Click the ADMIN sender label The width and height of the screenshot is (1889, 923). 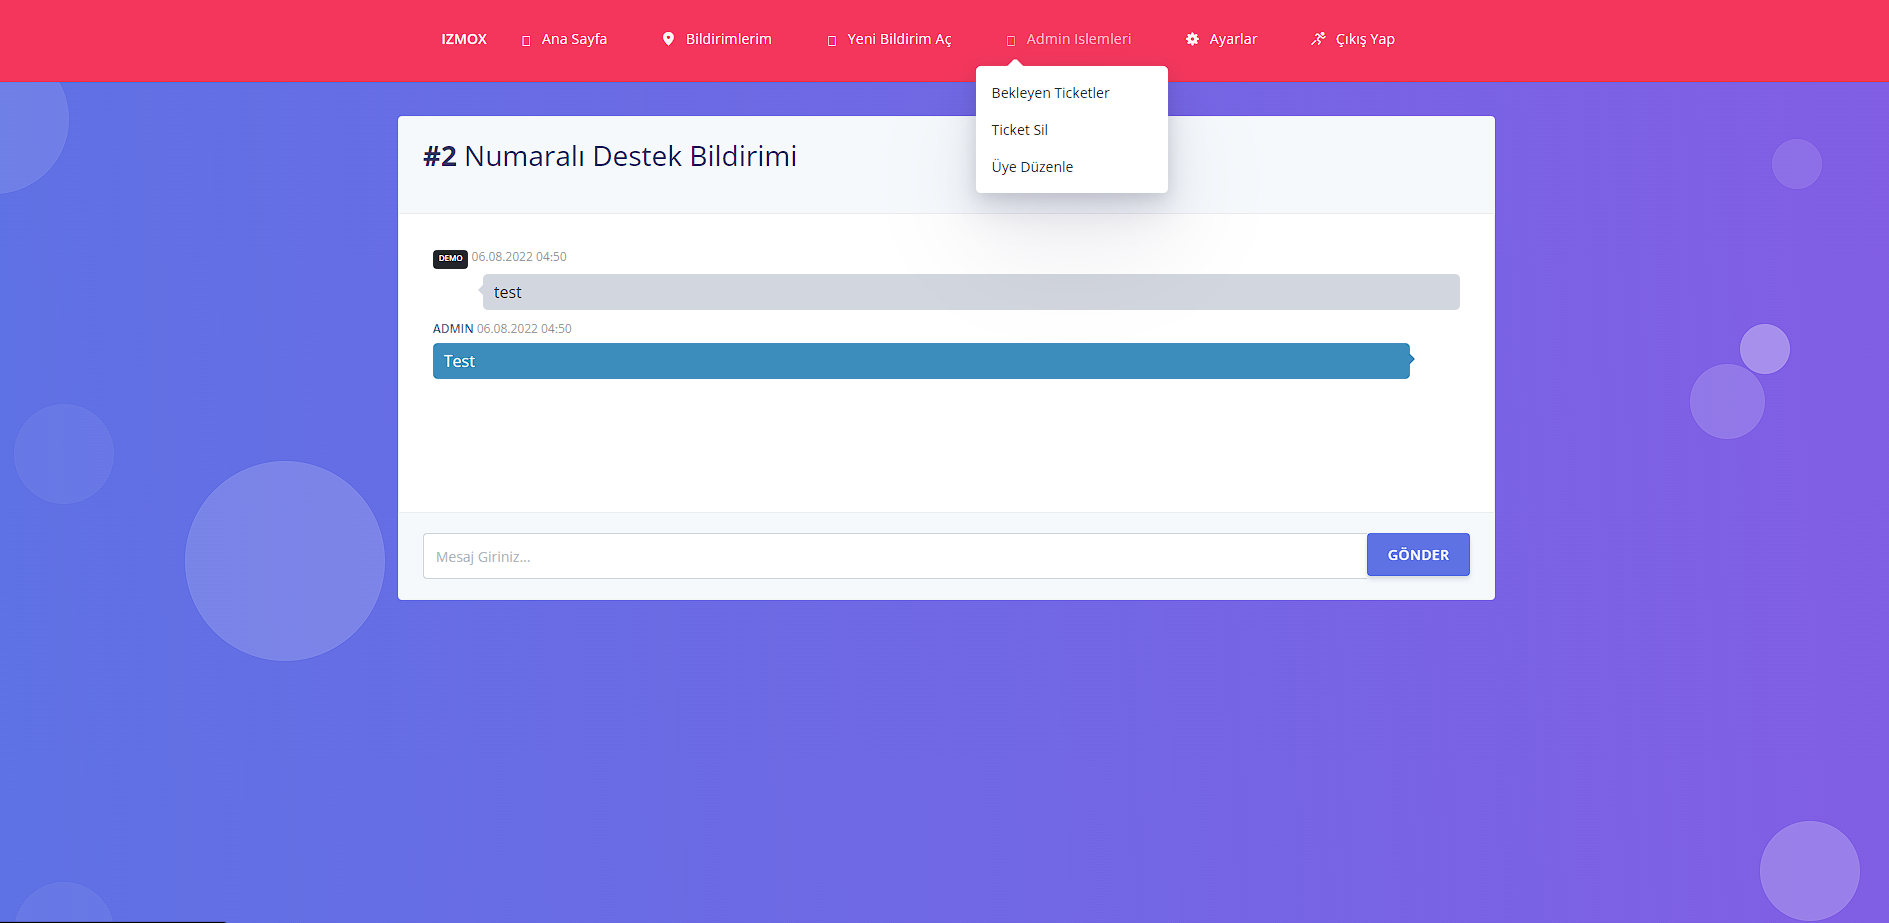pos(453,329)
